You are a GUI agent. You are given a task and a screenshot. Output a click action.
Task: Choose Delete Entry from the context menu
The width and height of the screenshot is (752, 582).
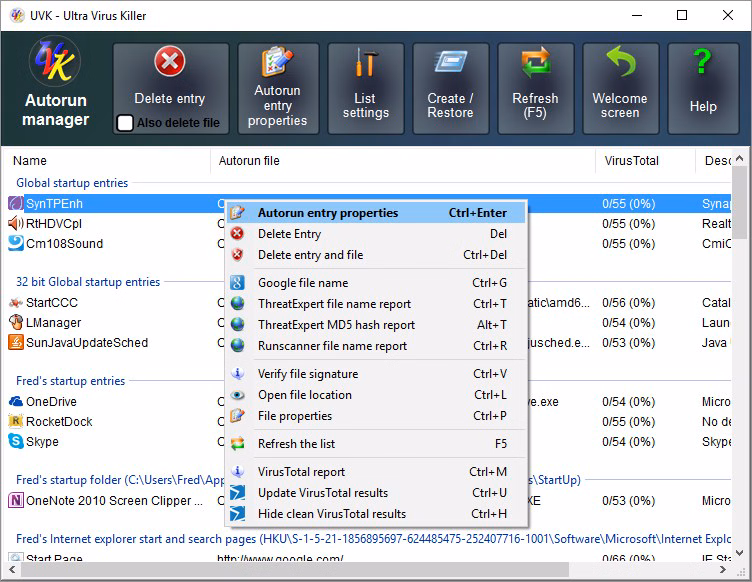376,234
